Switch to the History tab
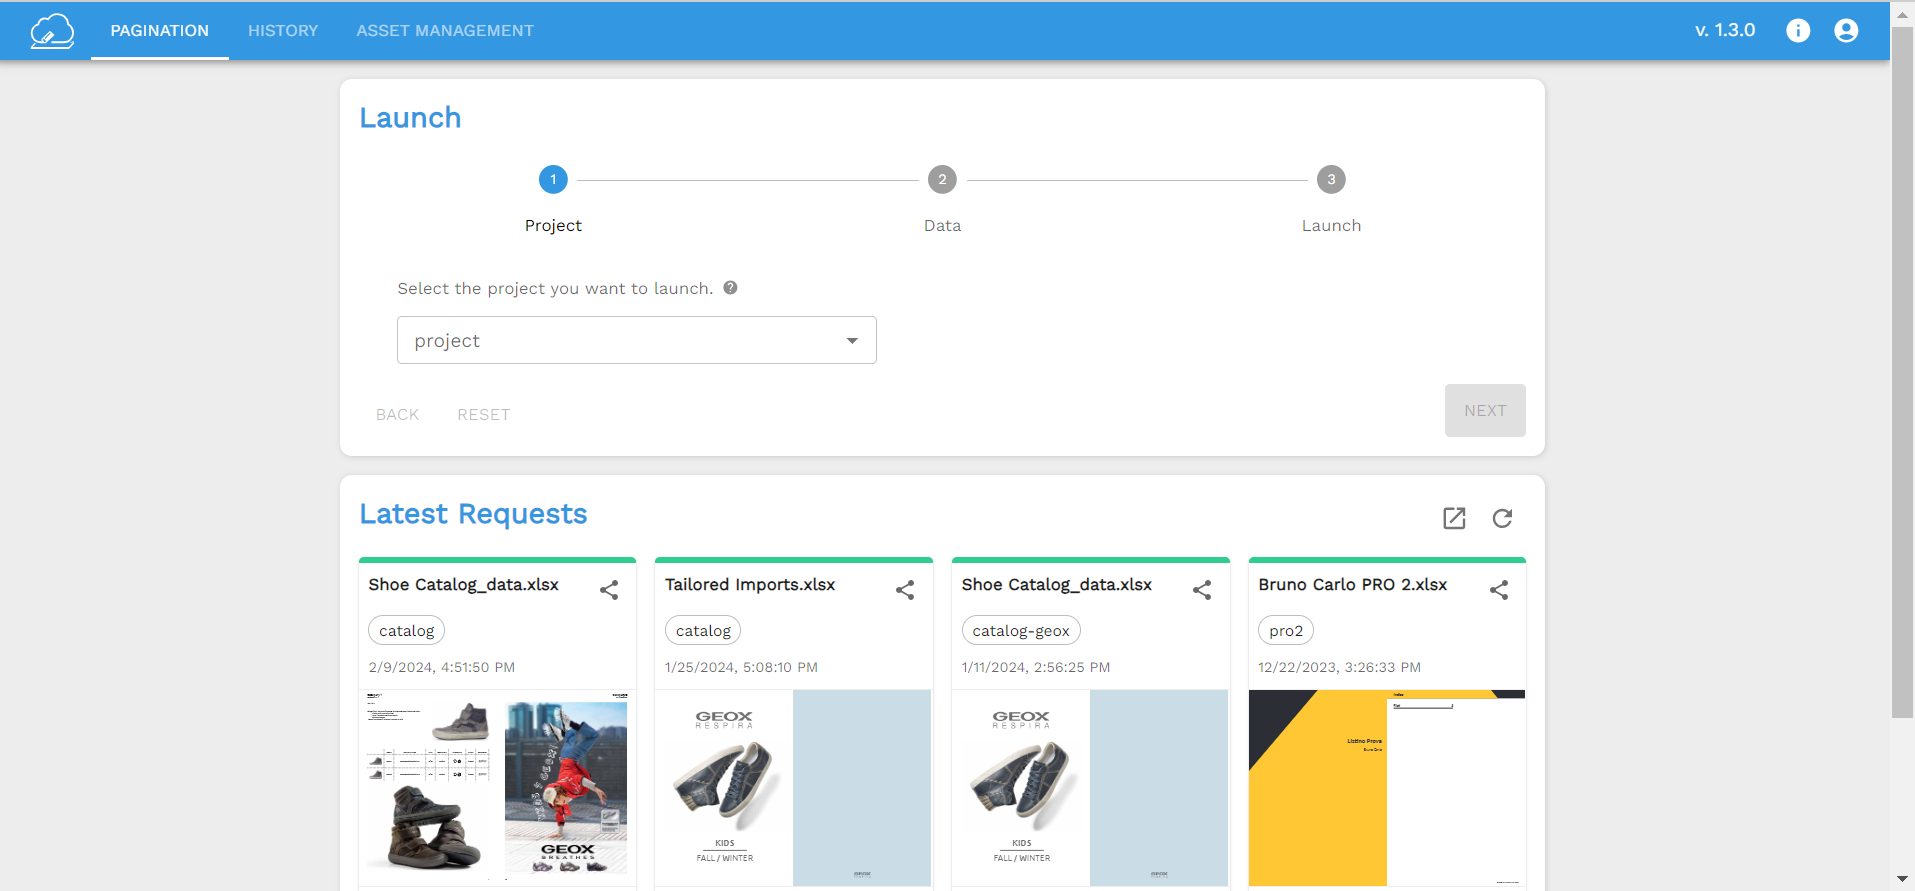 tap(283, 30)
